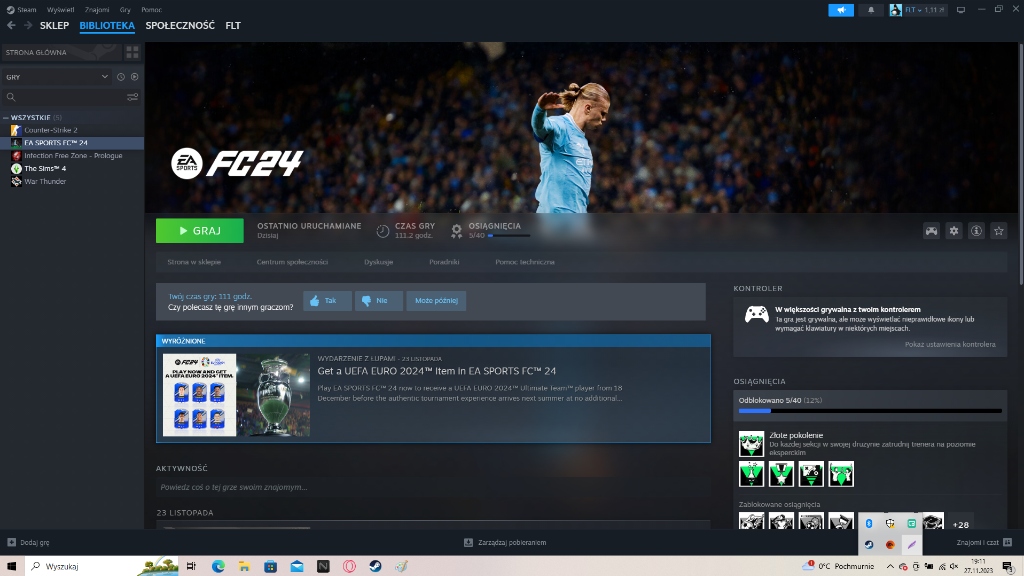This screenshot has height=576, width=1024.
Task: Click Pokaż ustawienia kontrolera link
Action: pyautogui.click(x=950, y=344)
